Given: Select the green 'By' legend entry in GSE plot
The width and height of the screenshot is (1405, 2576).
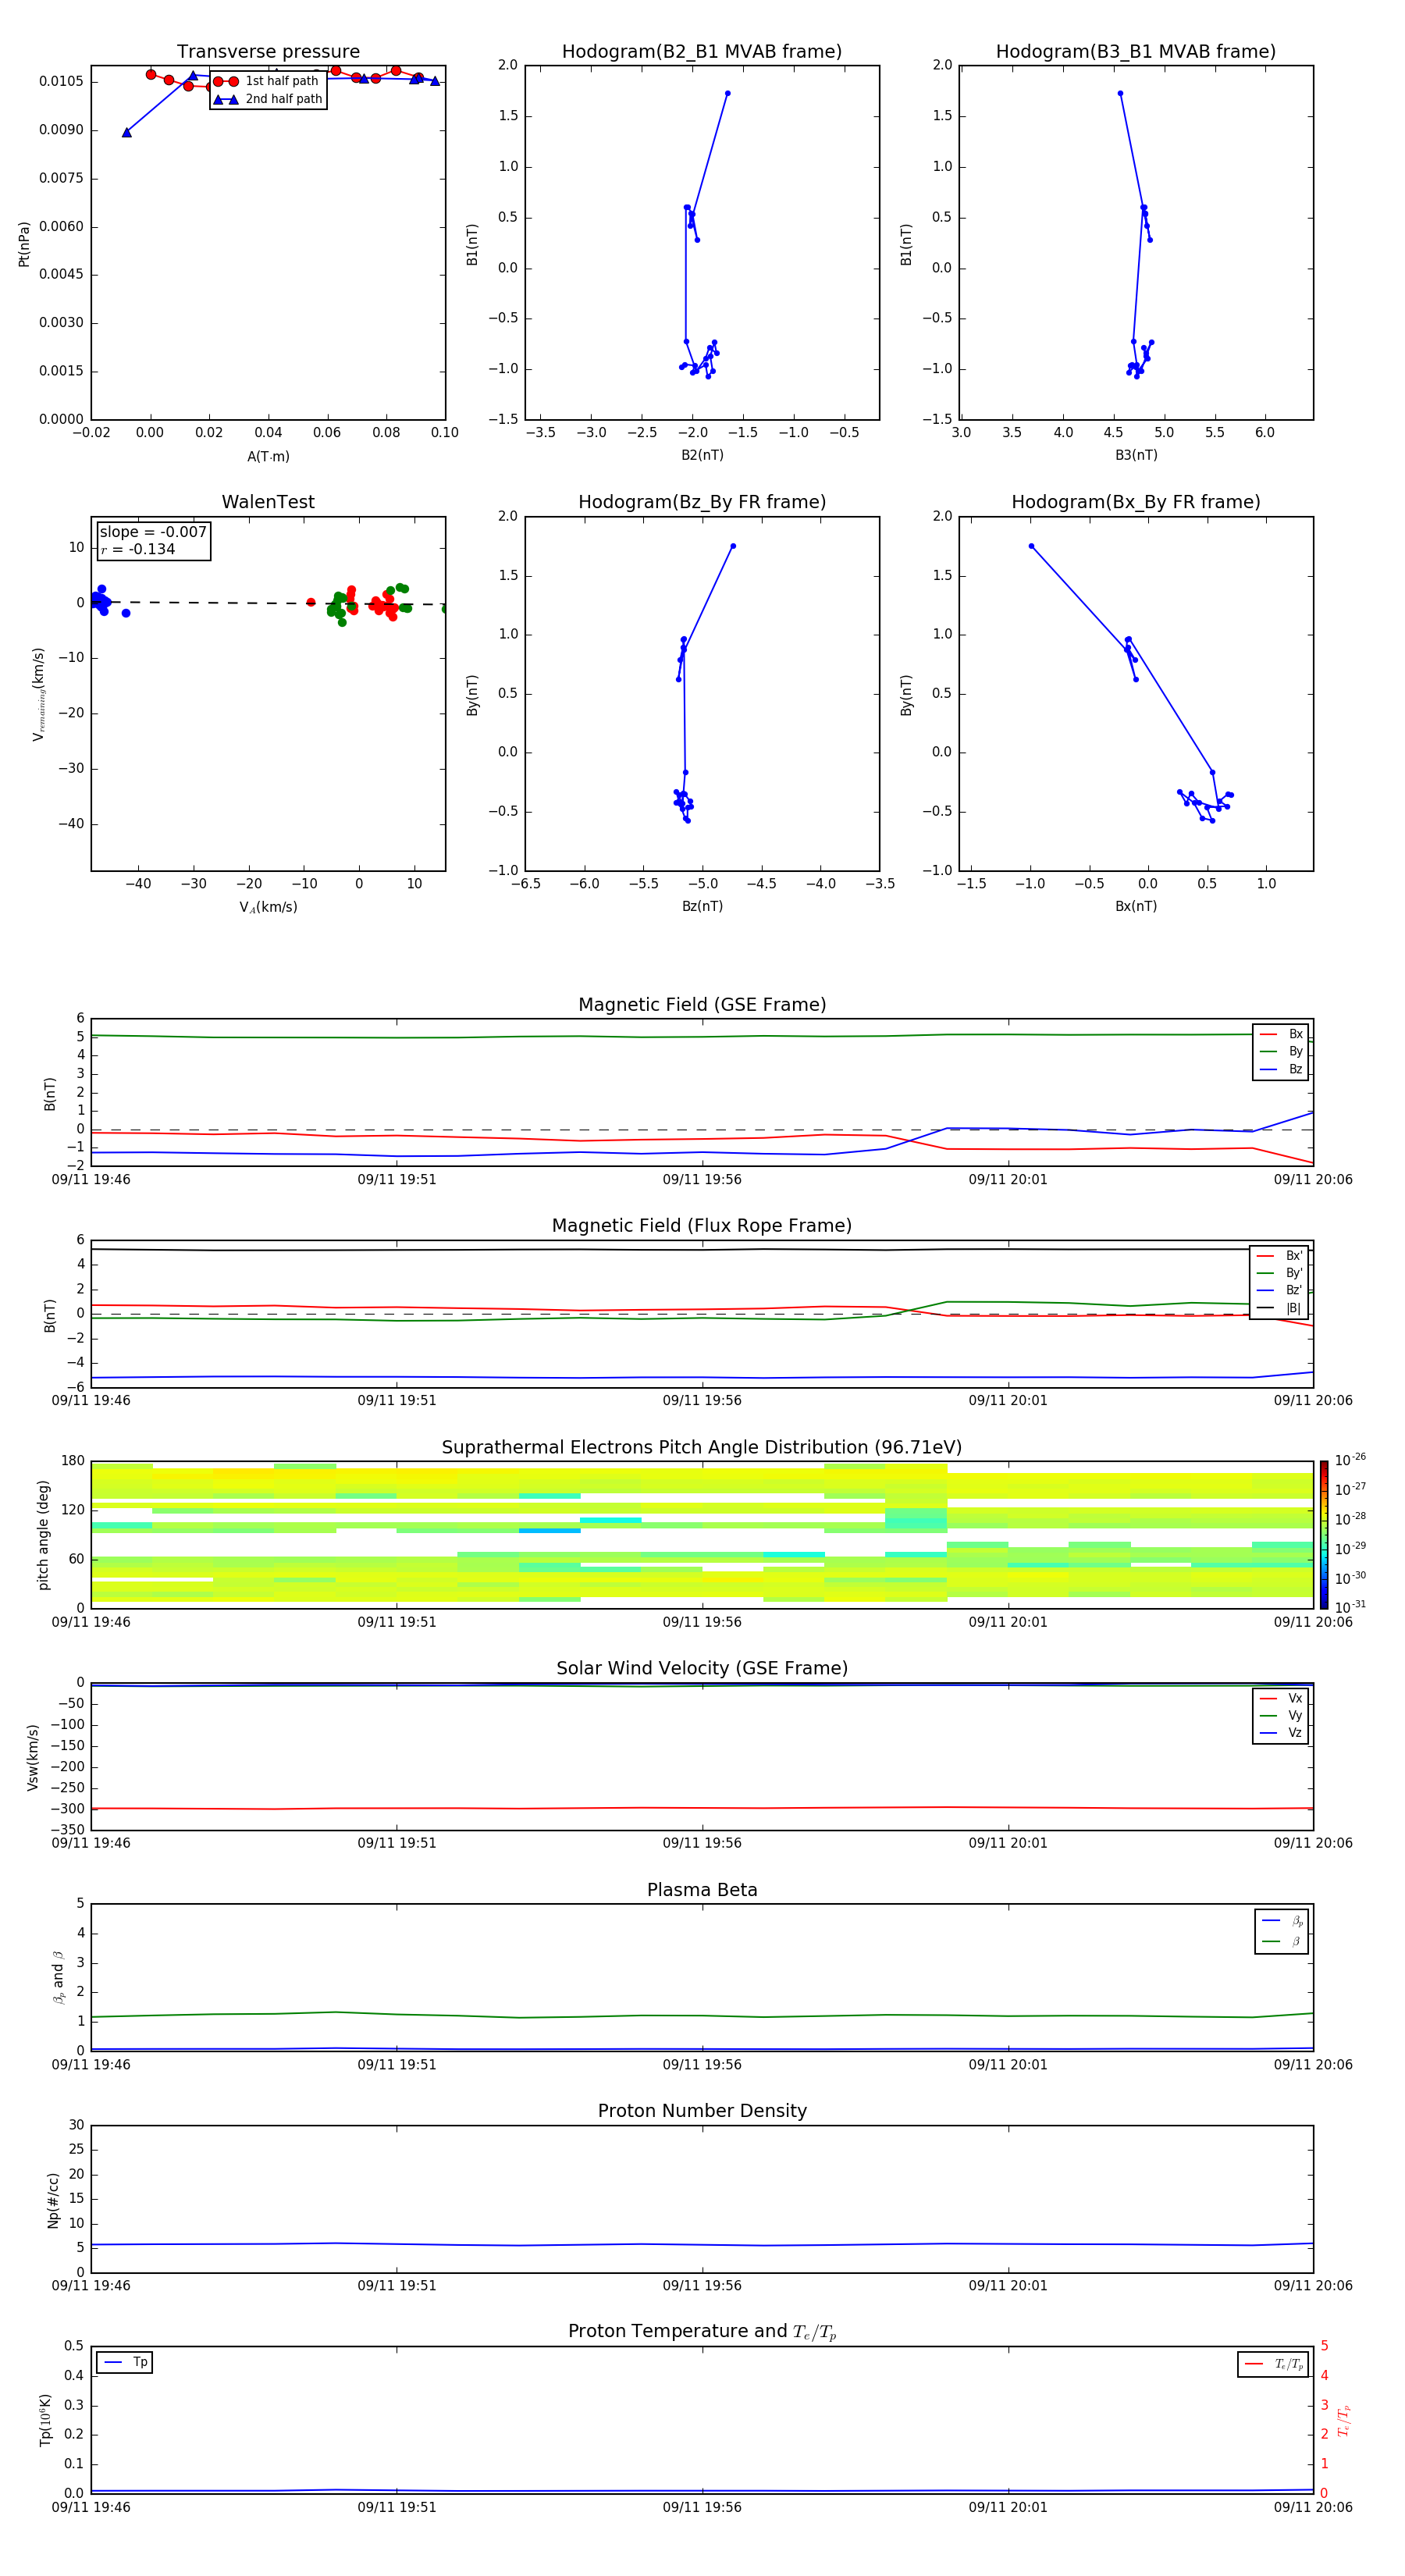Looking at the screenshot, I should 1281,1051.
